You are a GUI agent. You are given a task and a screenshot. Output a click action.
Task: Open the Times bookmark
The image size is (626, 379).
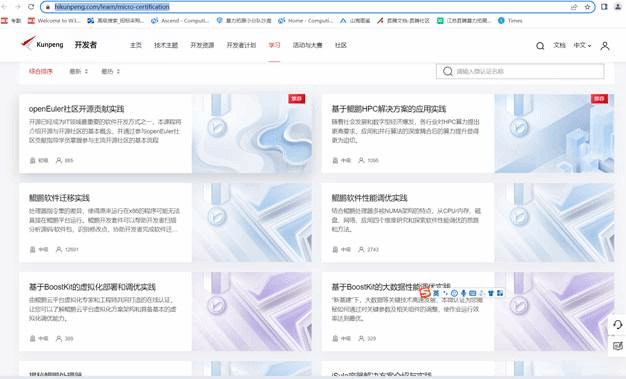(510, 20)
